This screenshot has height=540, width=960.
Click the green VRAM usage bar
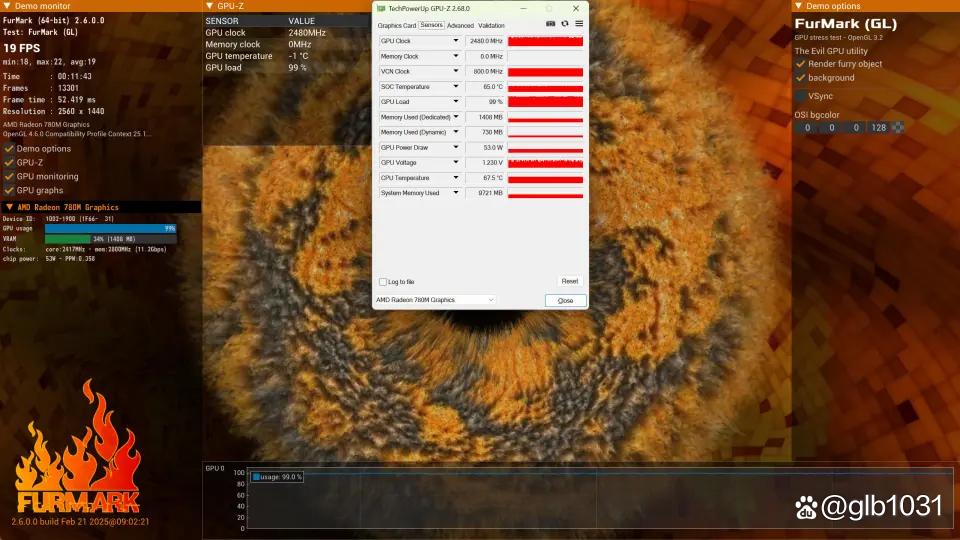67,239
